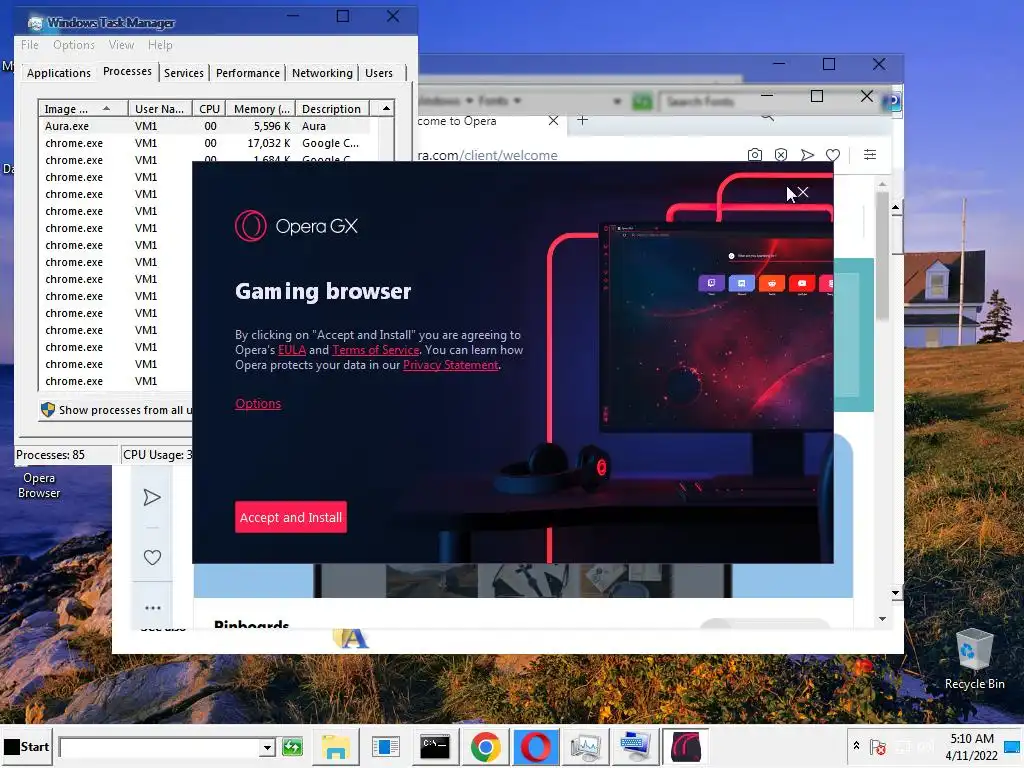The width and height of the screenshot is (1024, 768).
Task: Select chrome.exe using 17,032 K memory
Action: [x=204, y=143]
